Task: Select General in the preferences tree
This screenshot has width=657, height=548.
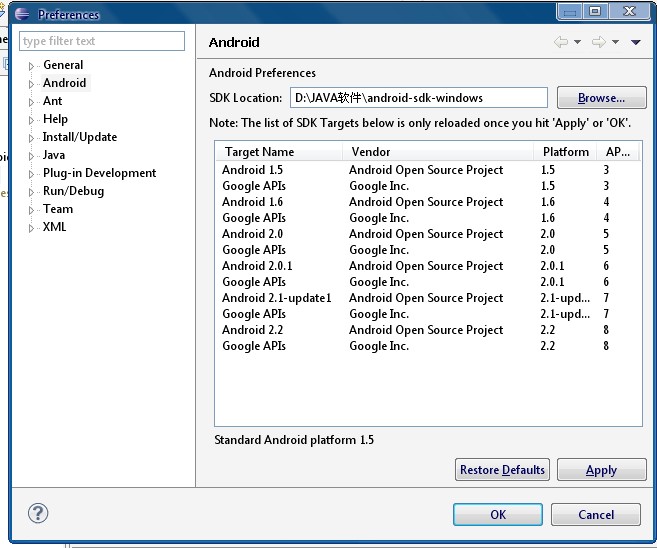Action: [63, 65]
